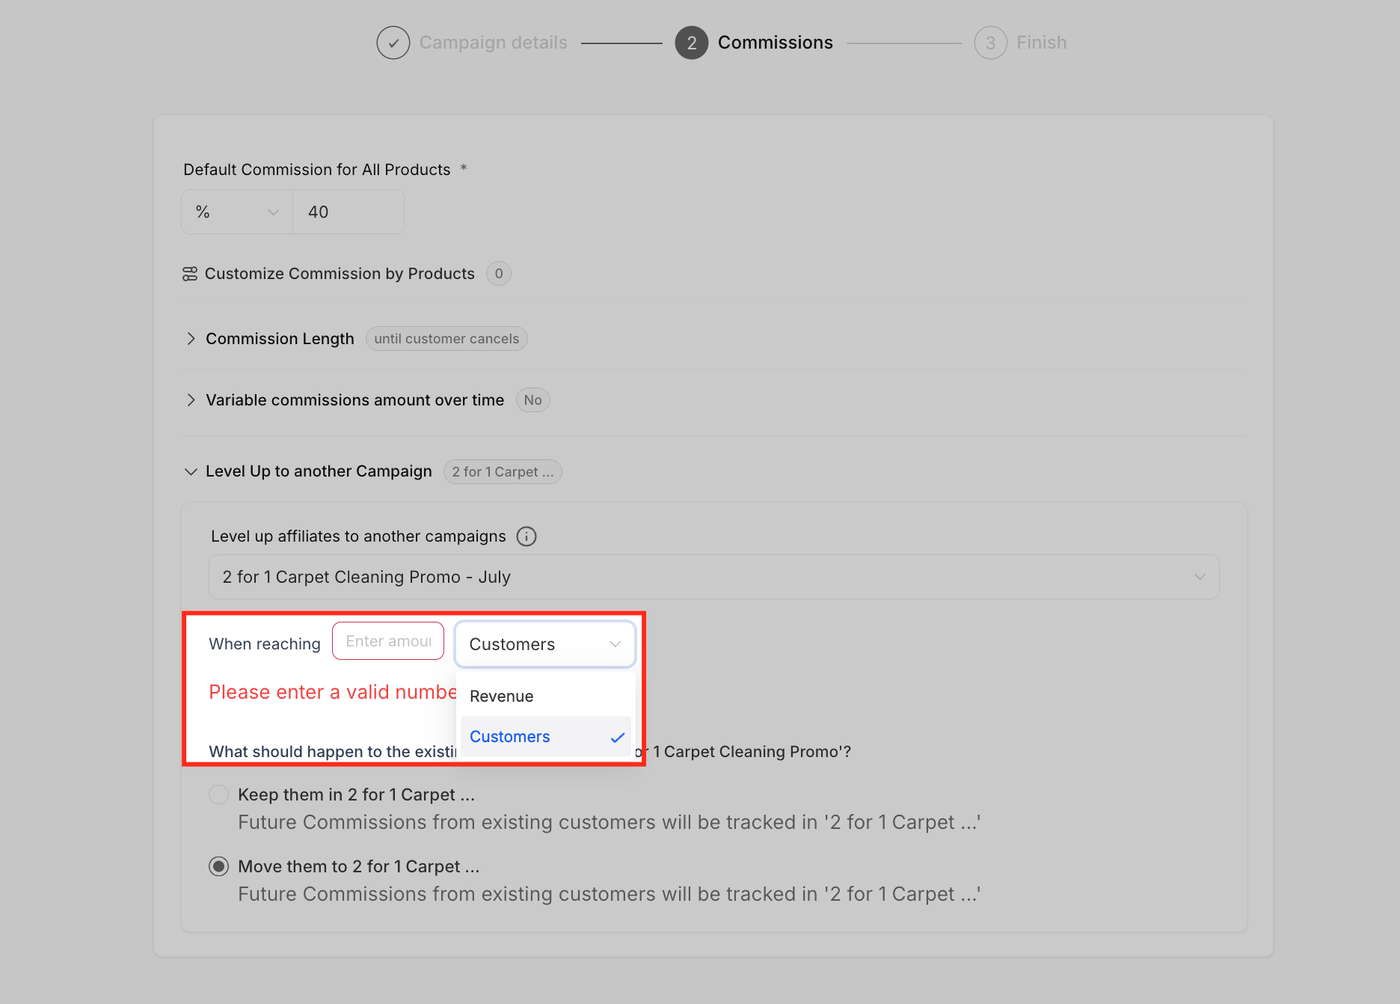Viewport: 1400px width, 1004px height.
Task: Go to Campaign details step
Action: (493, 43)
